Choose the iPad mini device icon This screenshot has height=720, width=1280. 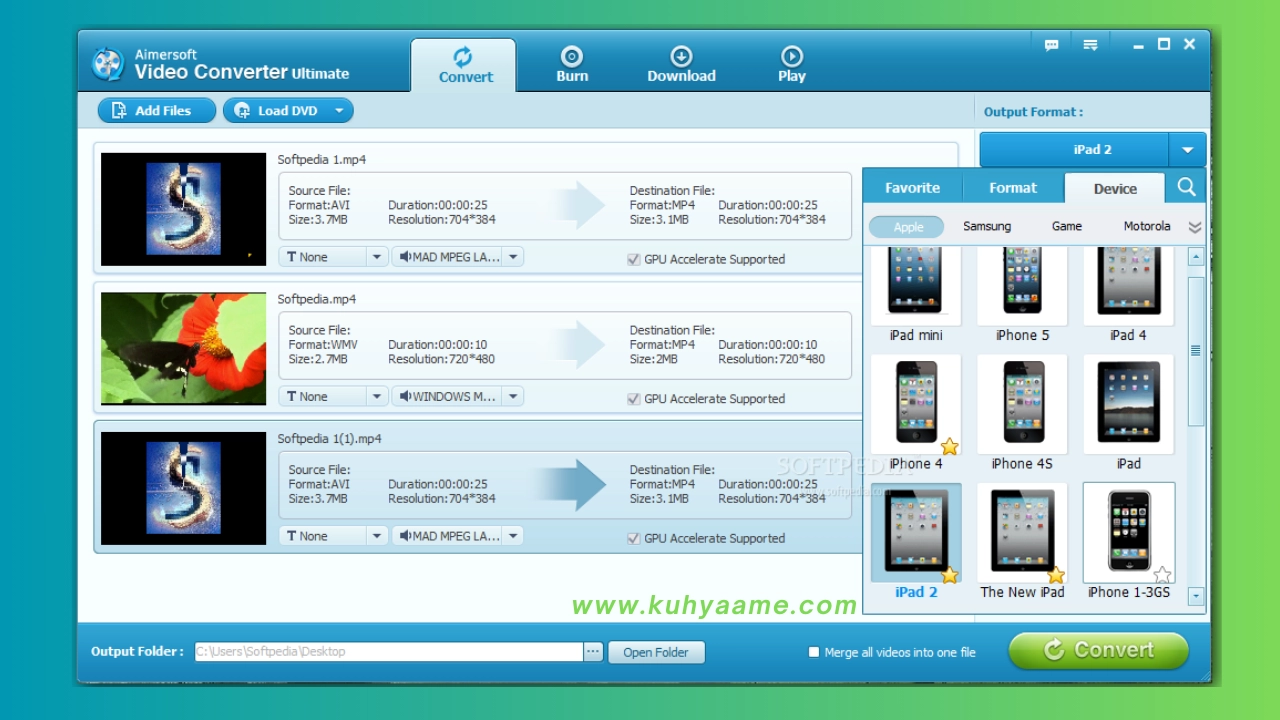pos(916,284)
